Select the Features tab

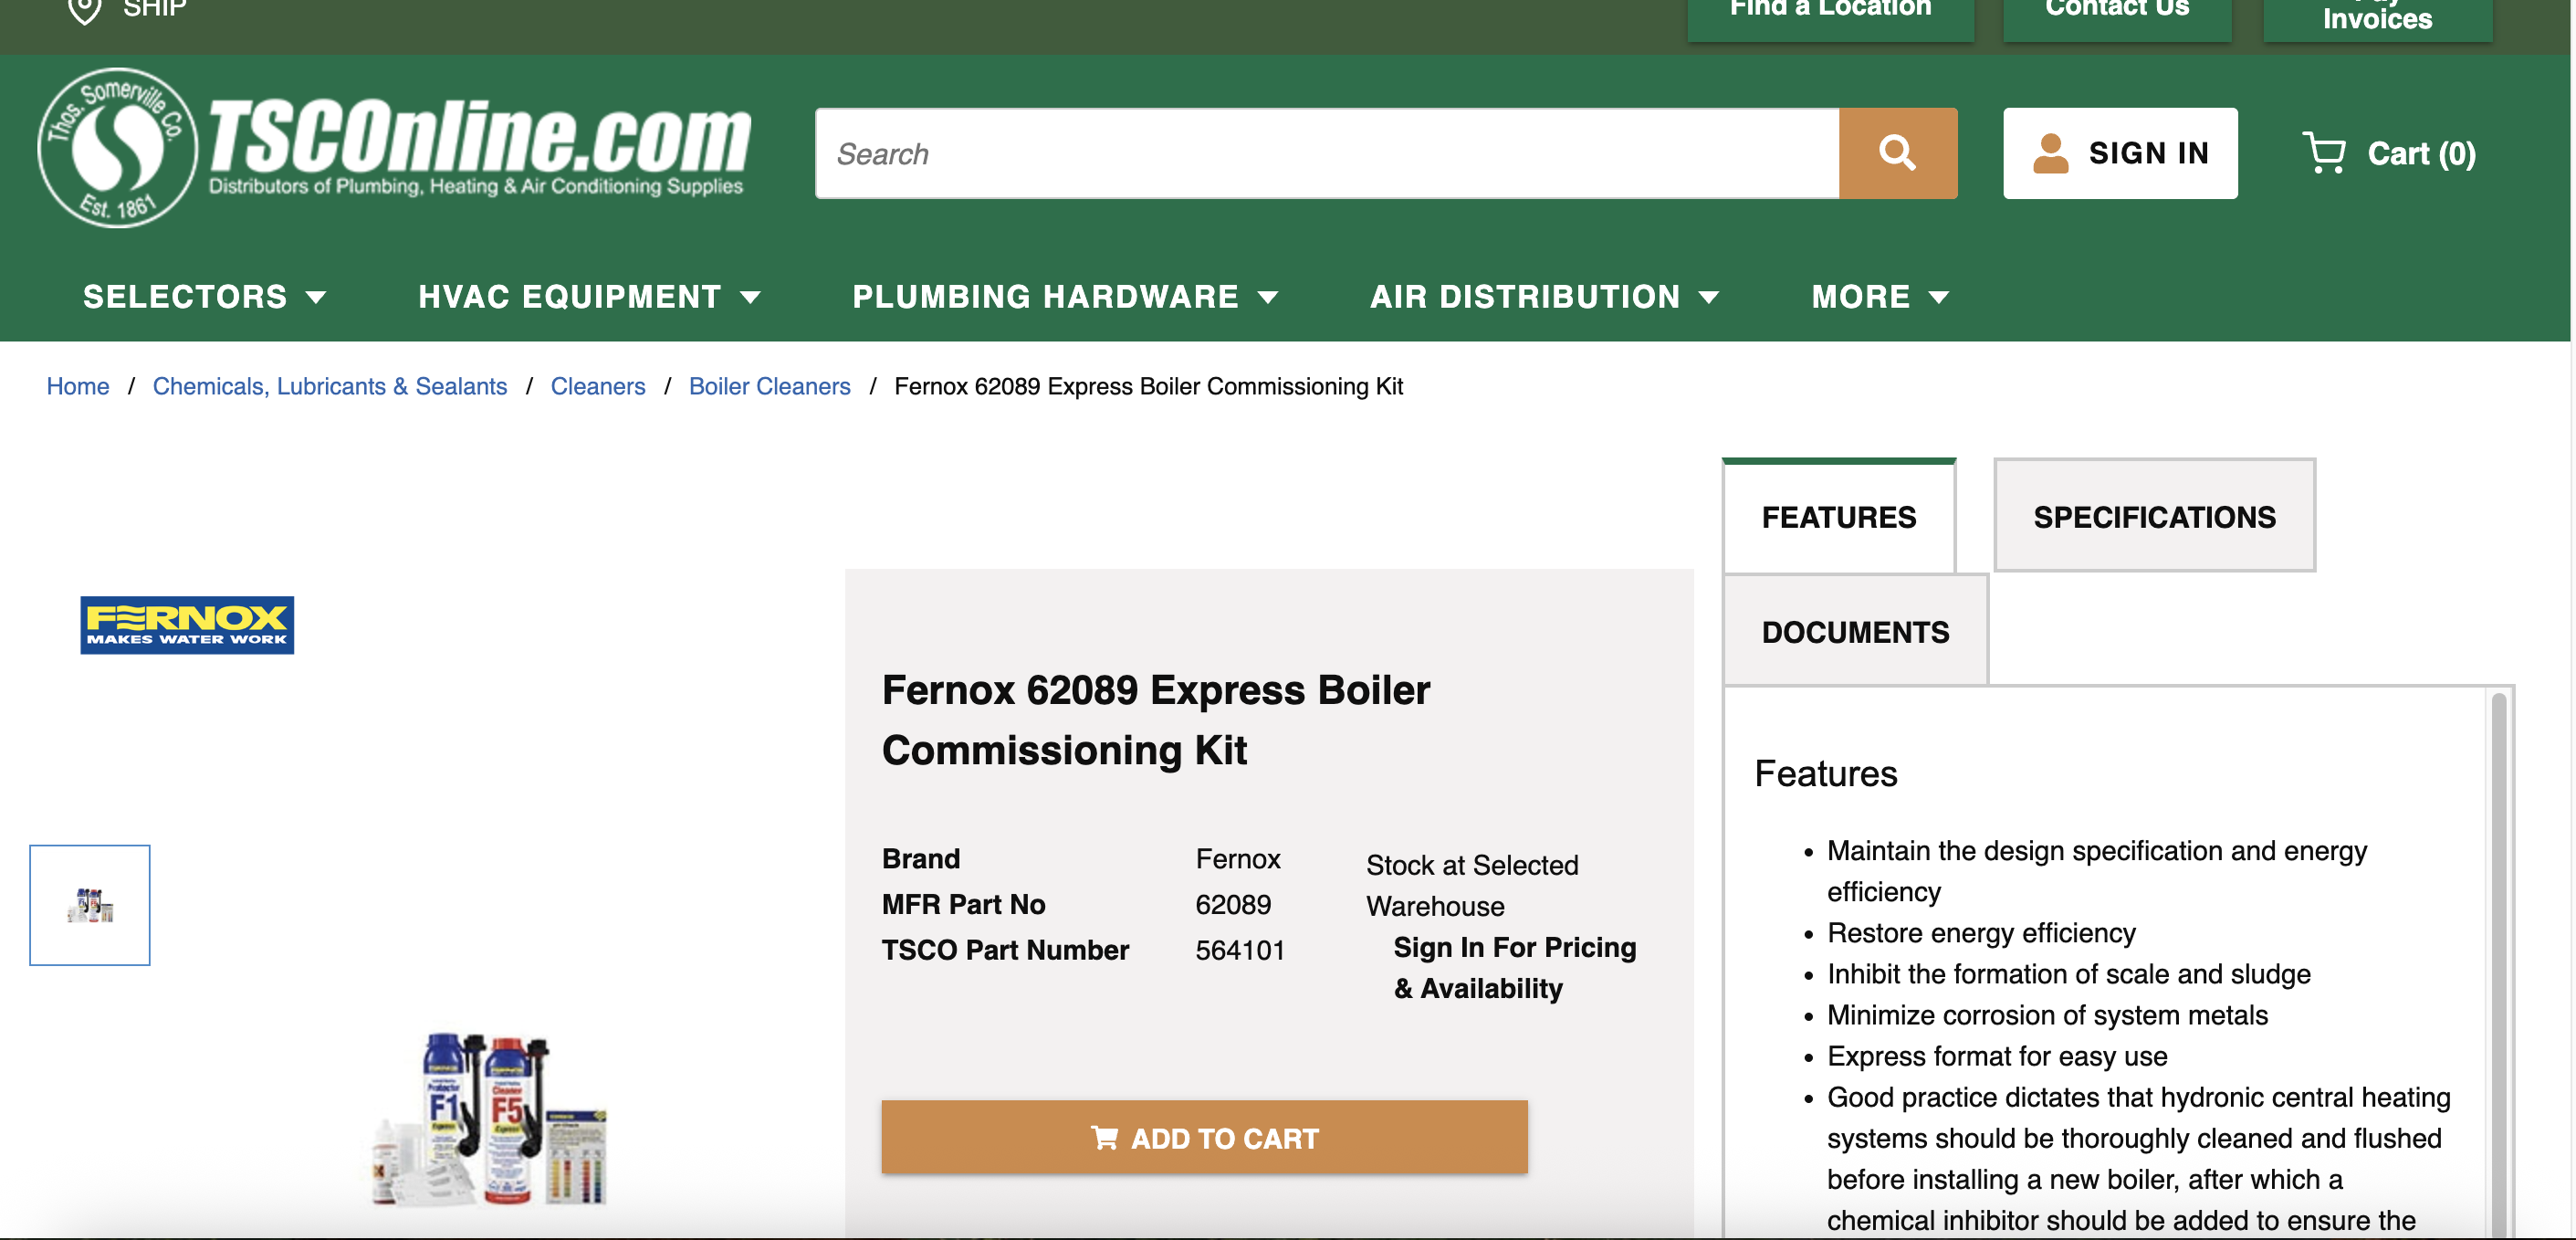click(x=1838, y=517)
